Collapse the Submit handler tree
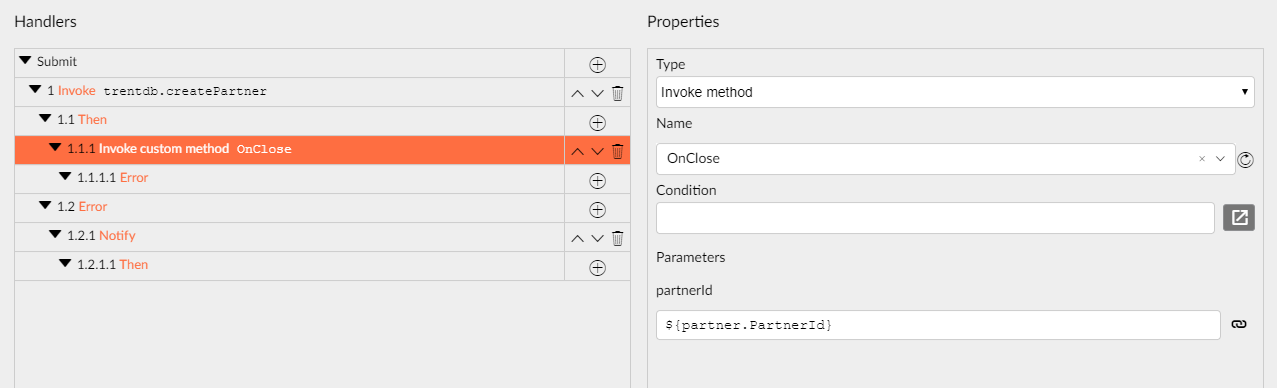 point(26,61)
